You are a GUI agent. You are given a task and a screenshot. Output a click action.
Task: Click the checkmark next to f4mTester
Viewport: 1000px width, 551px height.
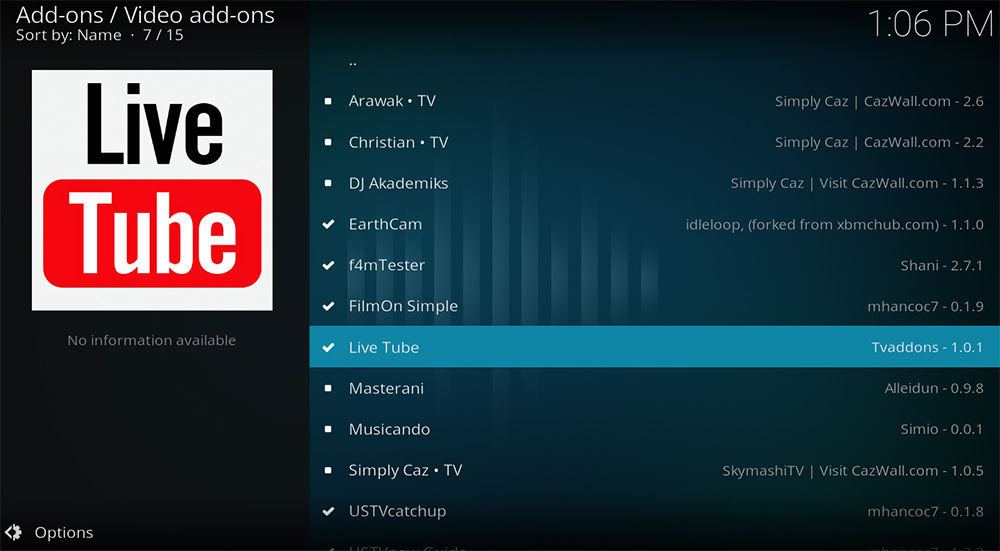(x=328, y=265)
